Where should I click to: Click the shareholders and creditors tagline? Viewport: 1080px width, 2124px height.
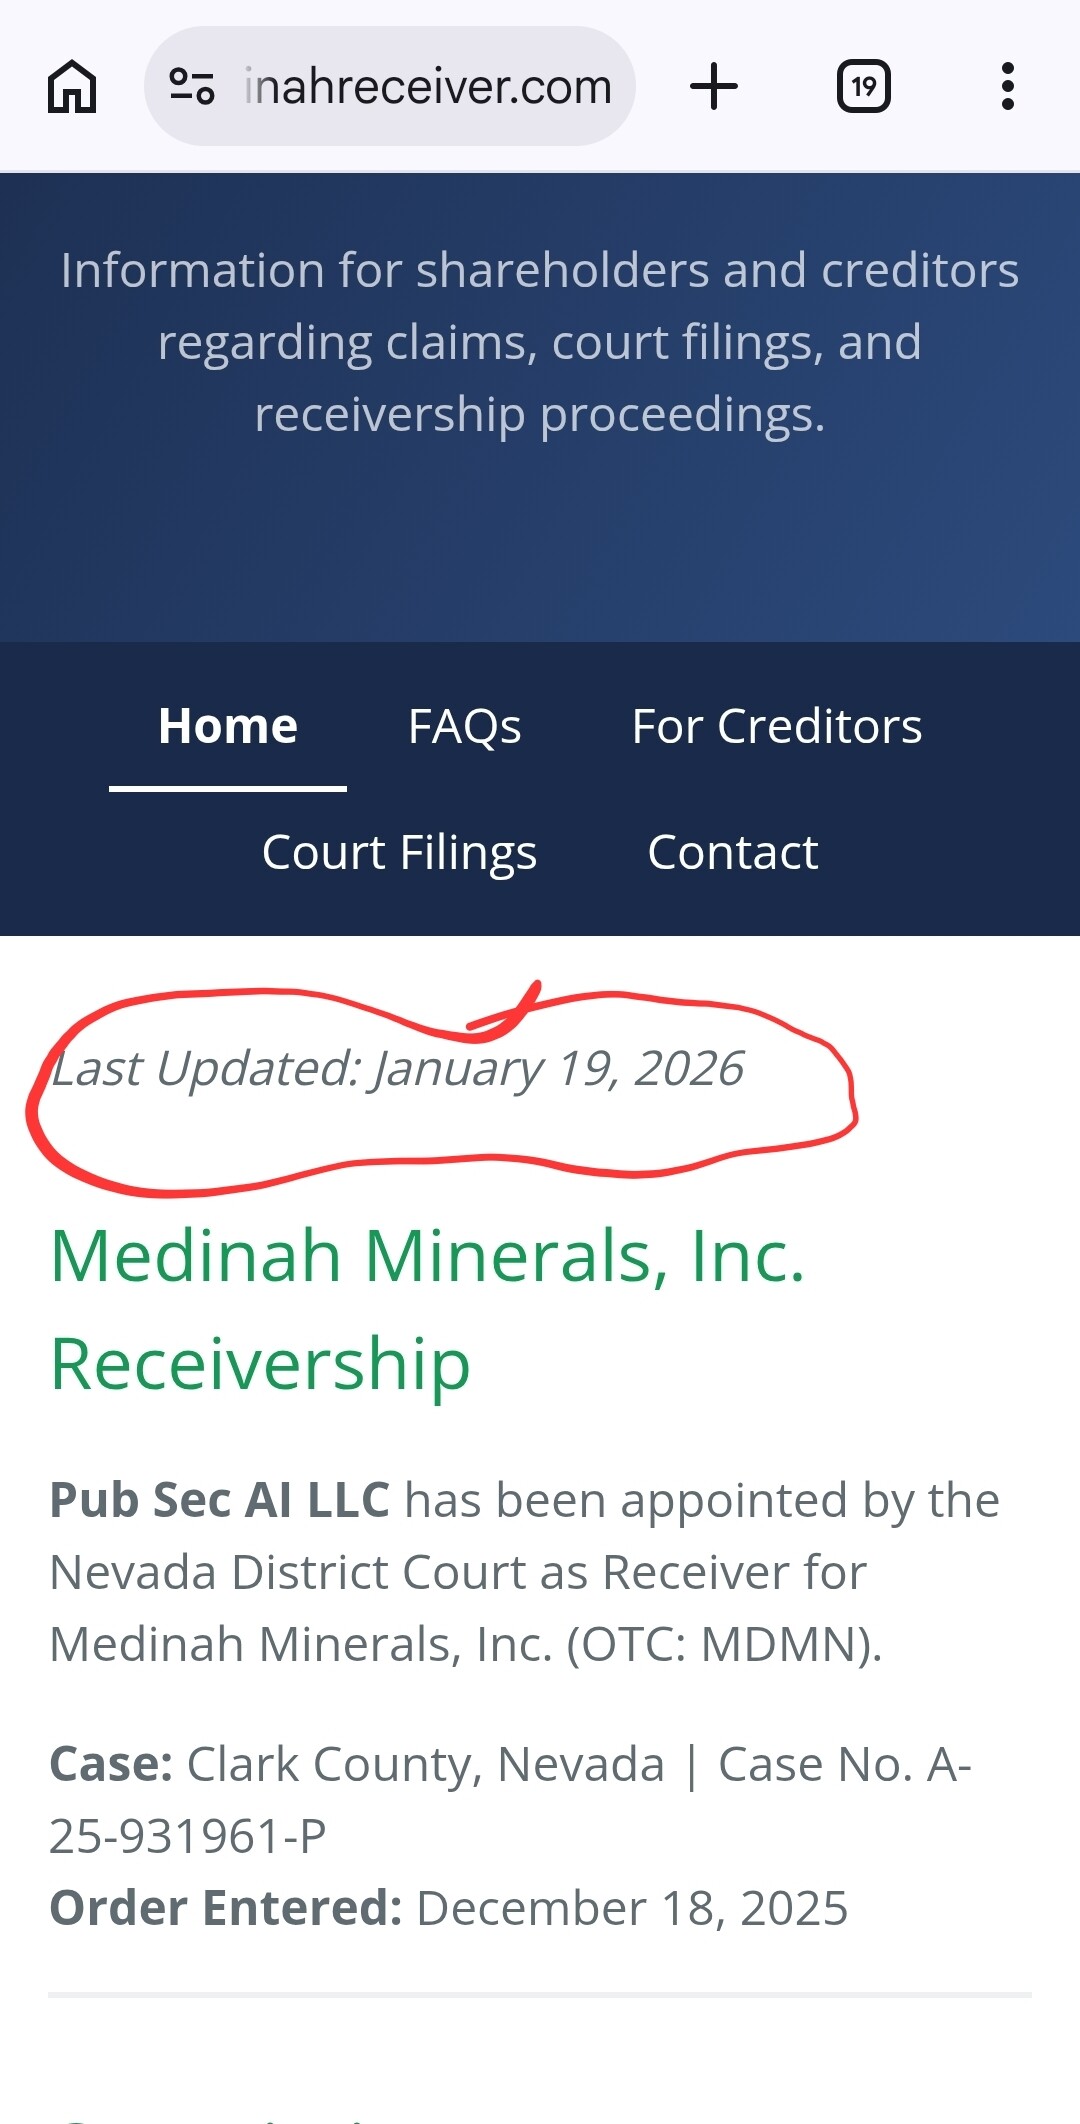540,342
